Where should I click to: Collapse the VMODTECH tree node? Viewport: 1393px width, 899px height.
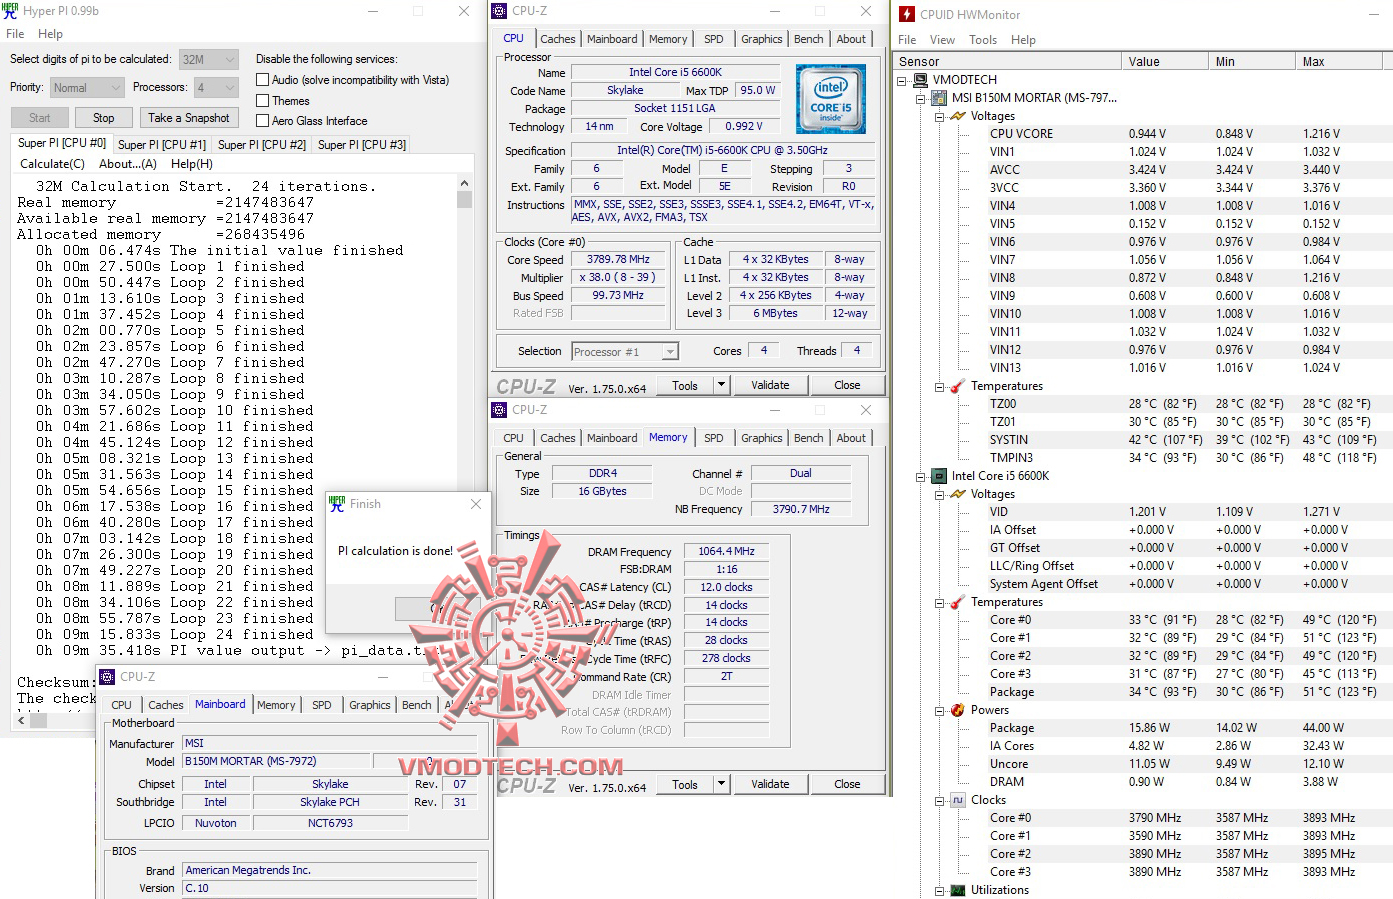click(x=903, y=80)
